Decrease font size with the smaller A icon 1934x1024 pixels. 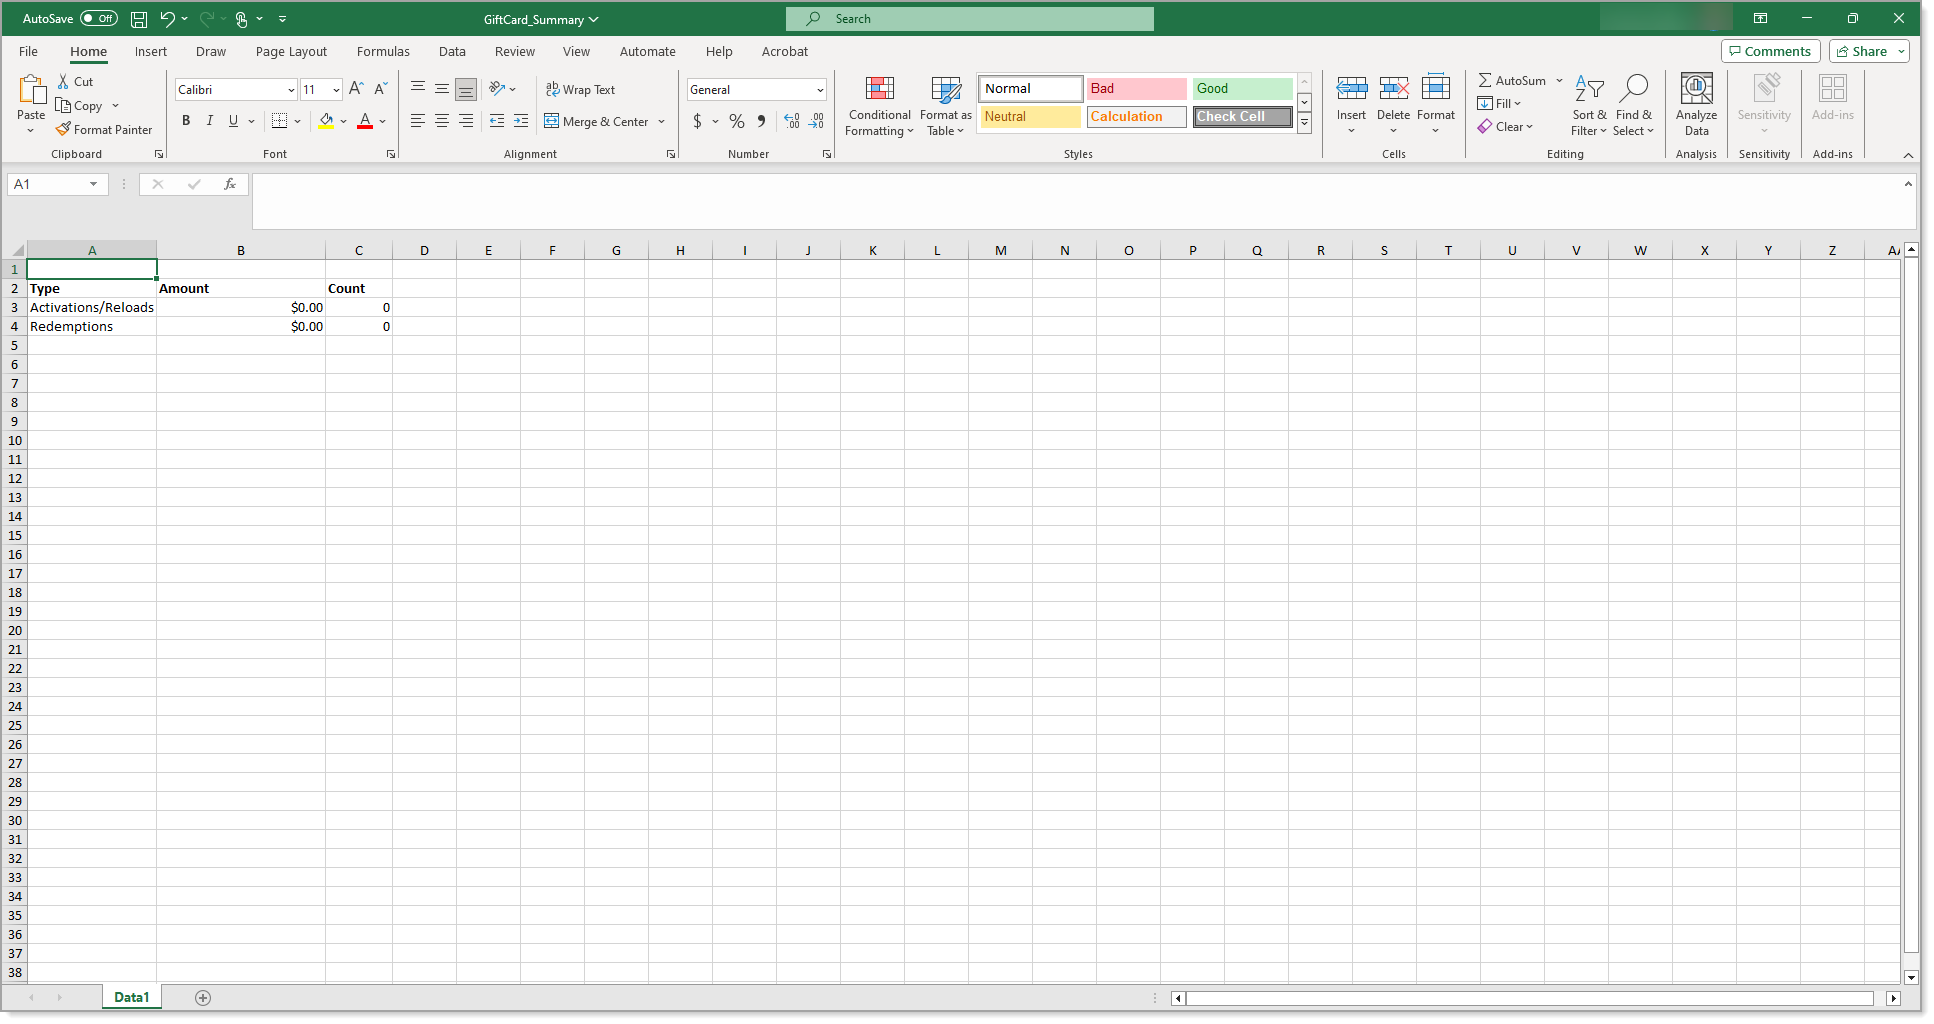[380, 89]
